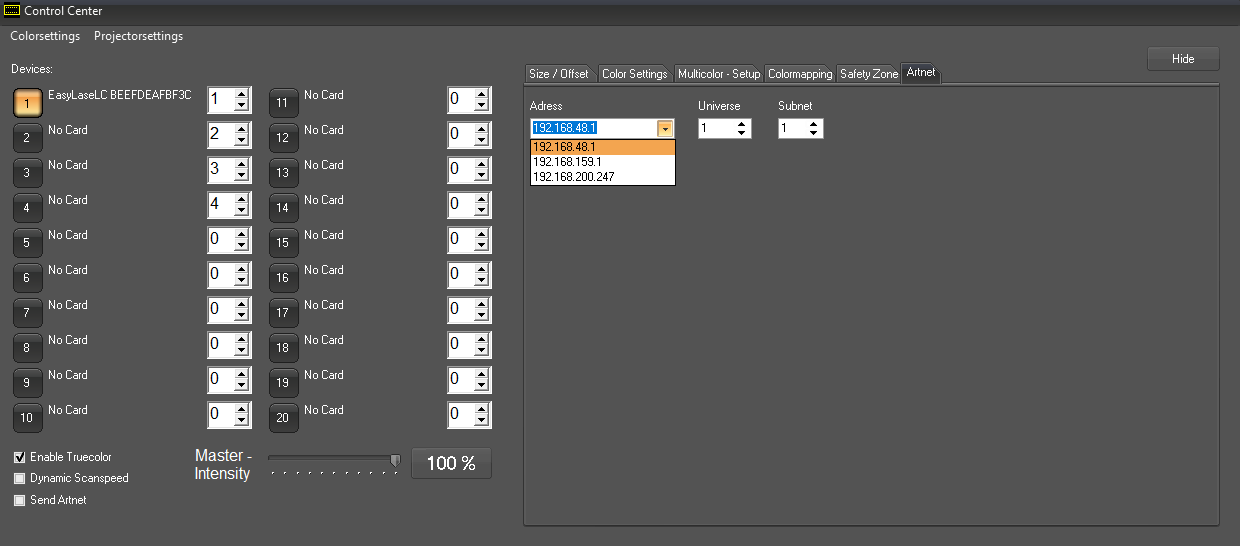The width and height of the screenshot is (1240, 546).
Task: Switch to the Safety Zone tab
Action: tap(868, 74)
